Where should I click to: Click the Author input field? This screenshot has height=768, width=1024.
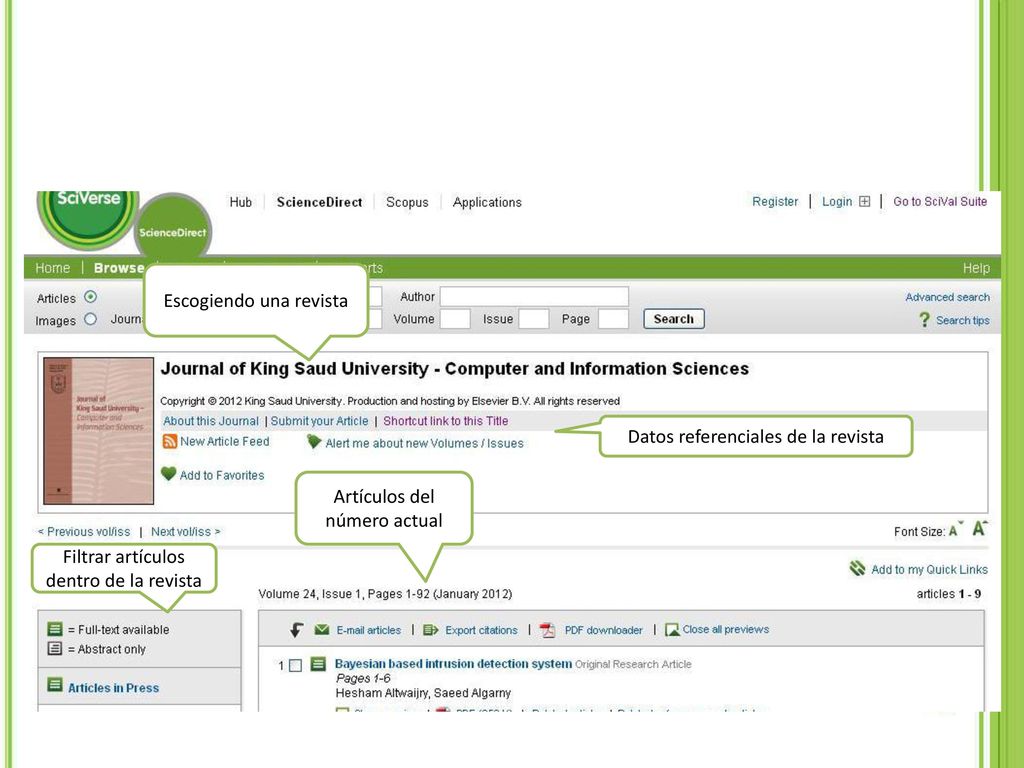(x=534, y=296)
